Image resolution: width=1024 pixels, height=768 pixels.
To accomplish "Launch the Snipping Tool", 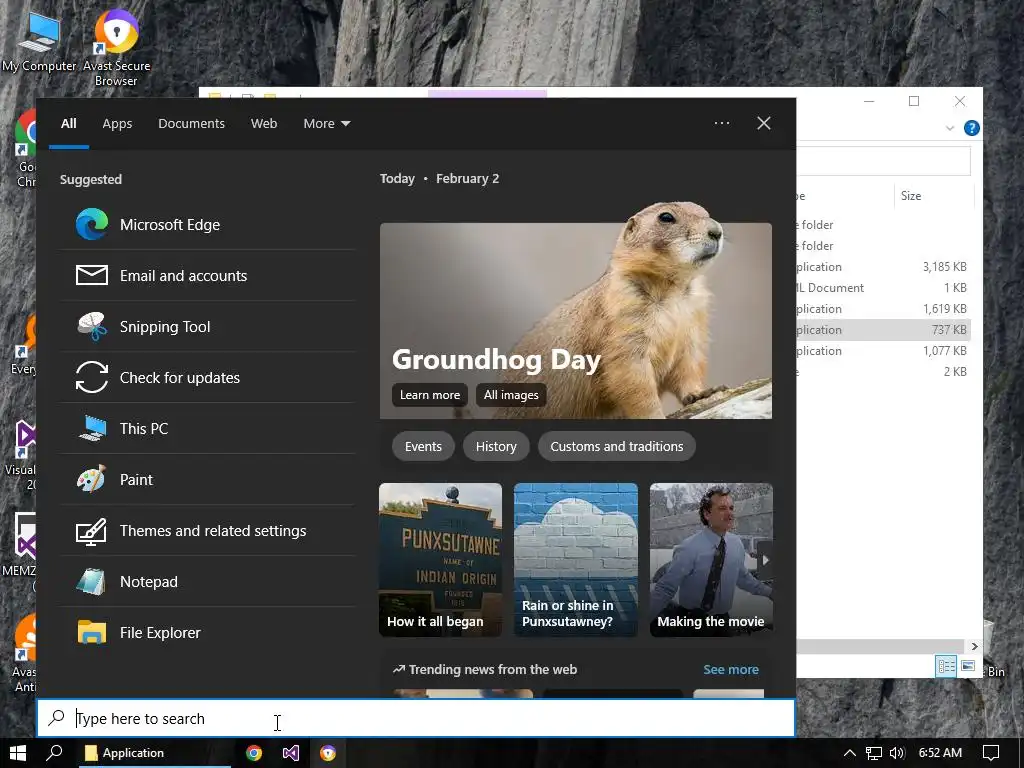I will point(208,327).
